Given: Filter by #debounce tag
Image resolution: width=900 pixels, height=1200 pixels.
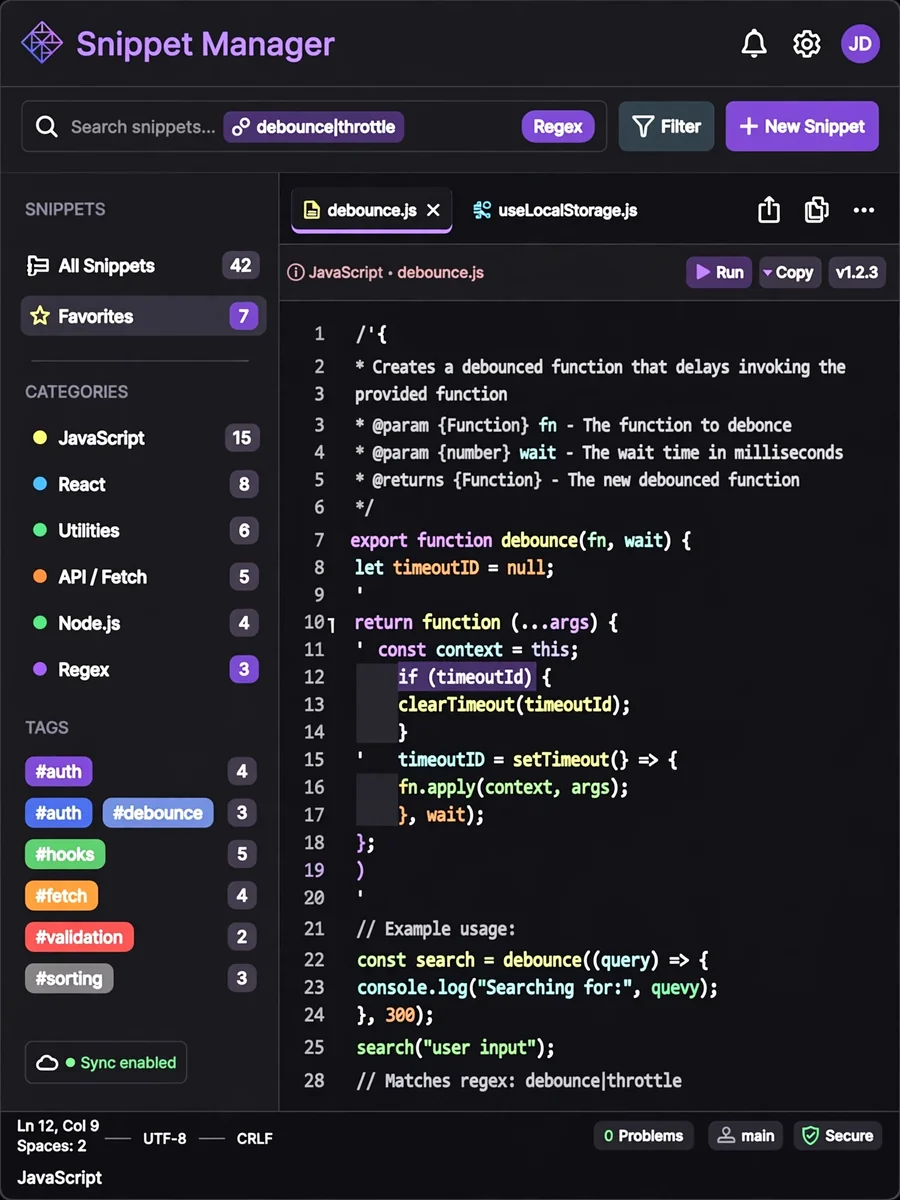Looking at the screenshot, I should pyautogui.click(x=158, y=813).
